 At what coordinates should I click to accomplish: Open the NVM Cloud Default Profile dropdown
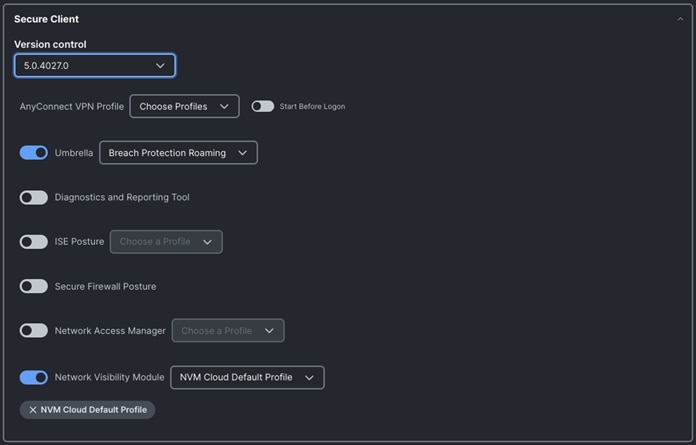tap(247, 377)
